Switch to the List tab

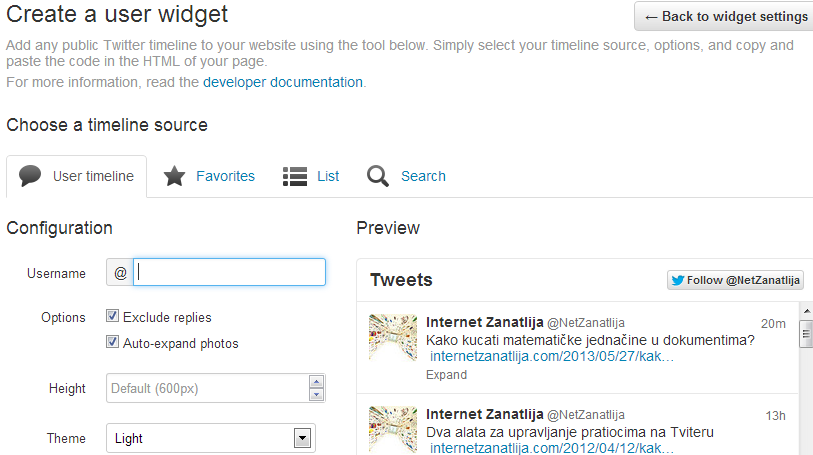coord(311,176)
